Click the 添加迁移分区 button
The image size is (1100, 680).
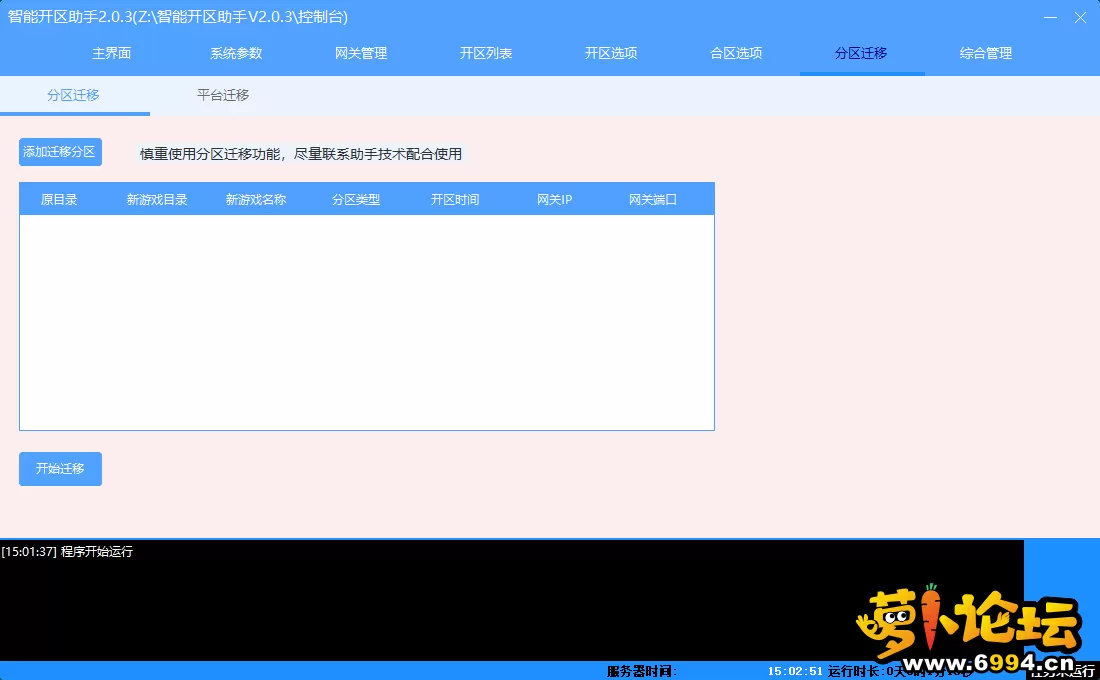click(x=60, y=152)
